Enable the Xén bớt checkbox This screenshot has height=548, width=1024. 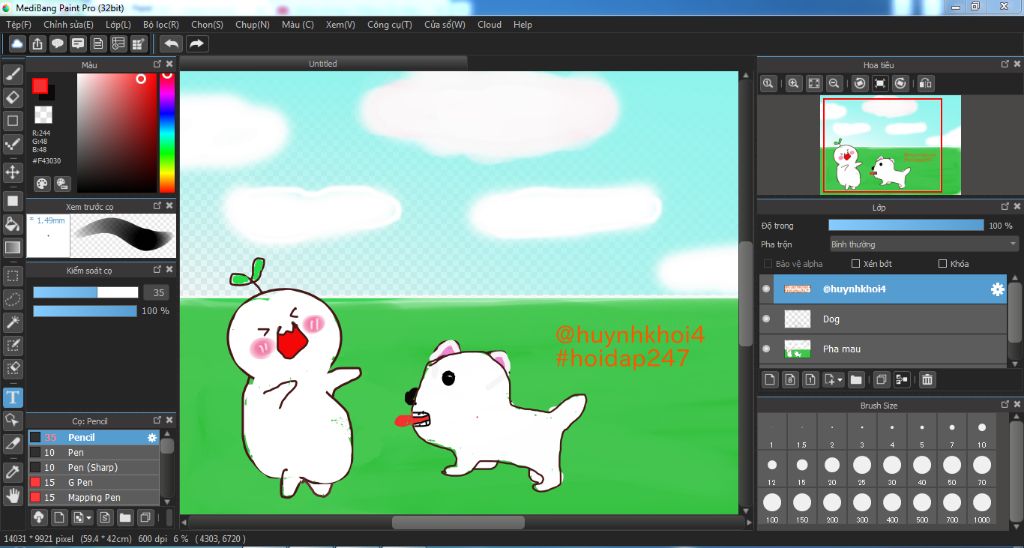tap(856, 264)
